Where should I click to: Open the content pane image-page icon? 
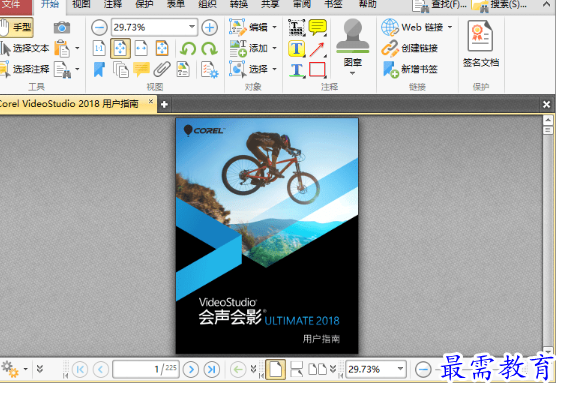183,70
